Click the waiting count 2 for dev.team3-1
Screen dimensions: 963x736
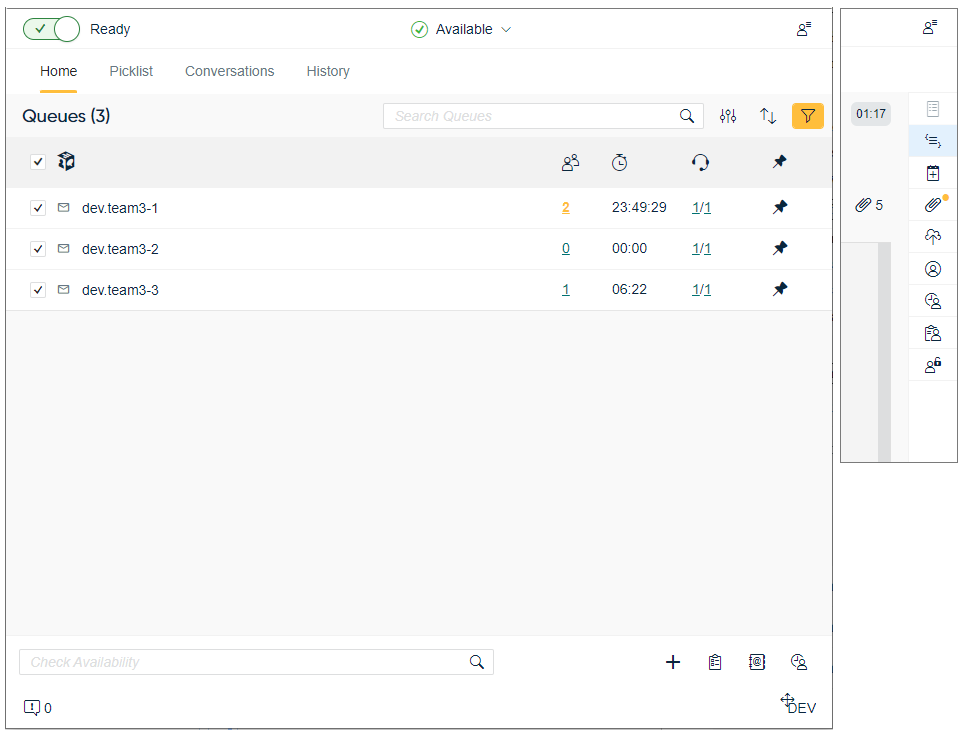click(566, 208)
